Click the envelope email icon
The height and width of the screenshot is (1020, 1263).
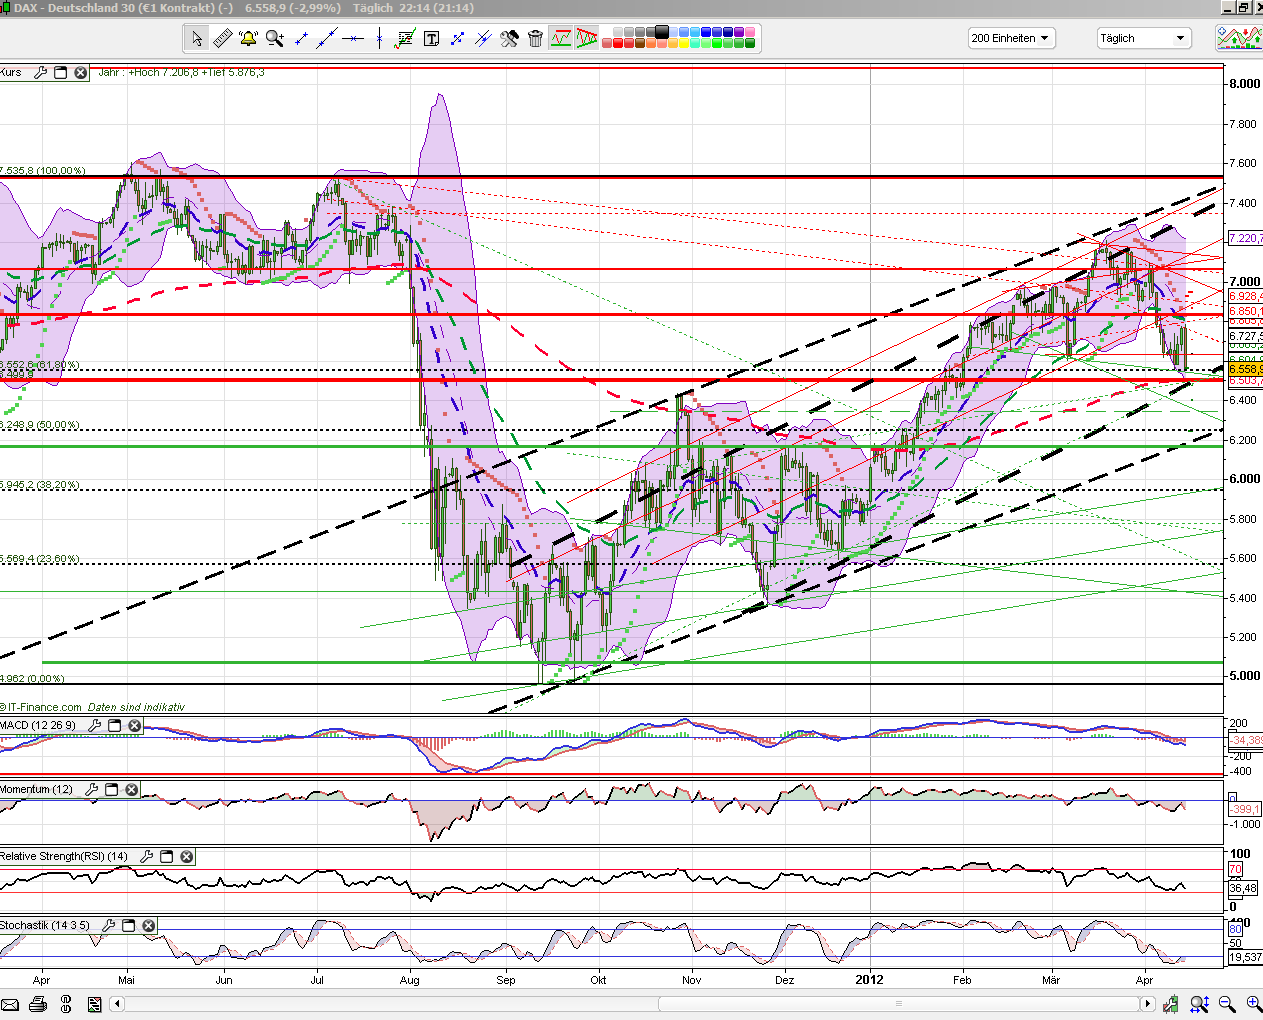[10, 1004]
